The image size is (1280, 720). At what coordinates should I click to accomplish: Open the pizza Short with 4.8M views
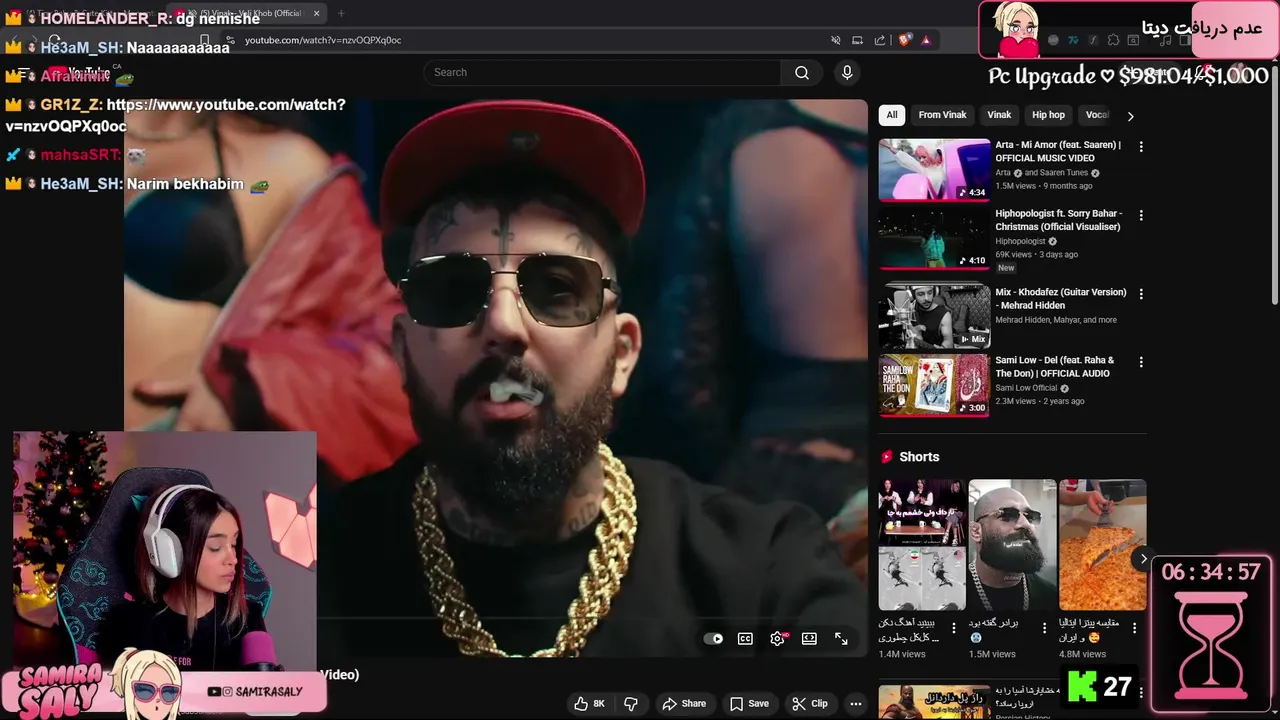tap(1102, 545)
